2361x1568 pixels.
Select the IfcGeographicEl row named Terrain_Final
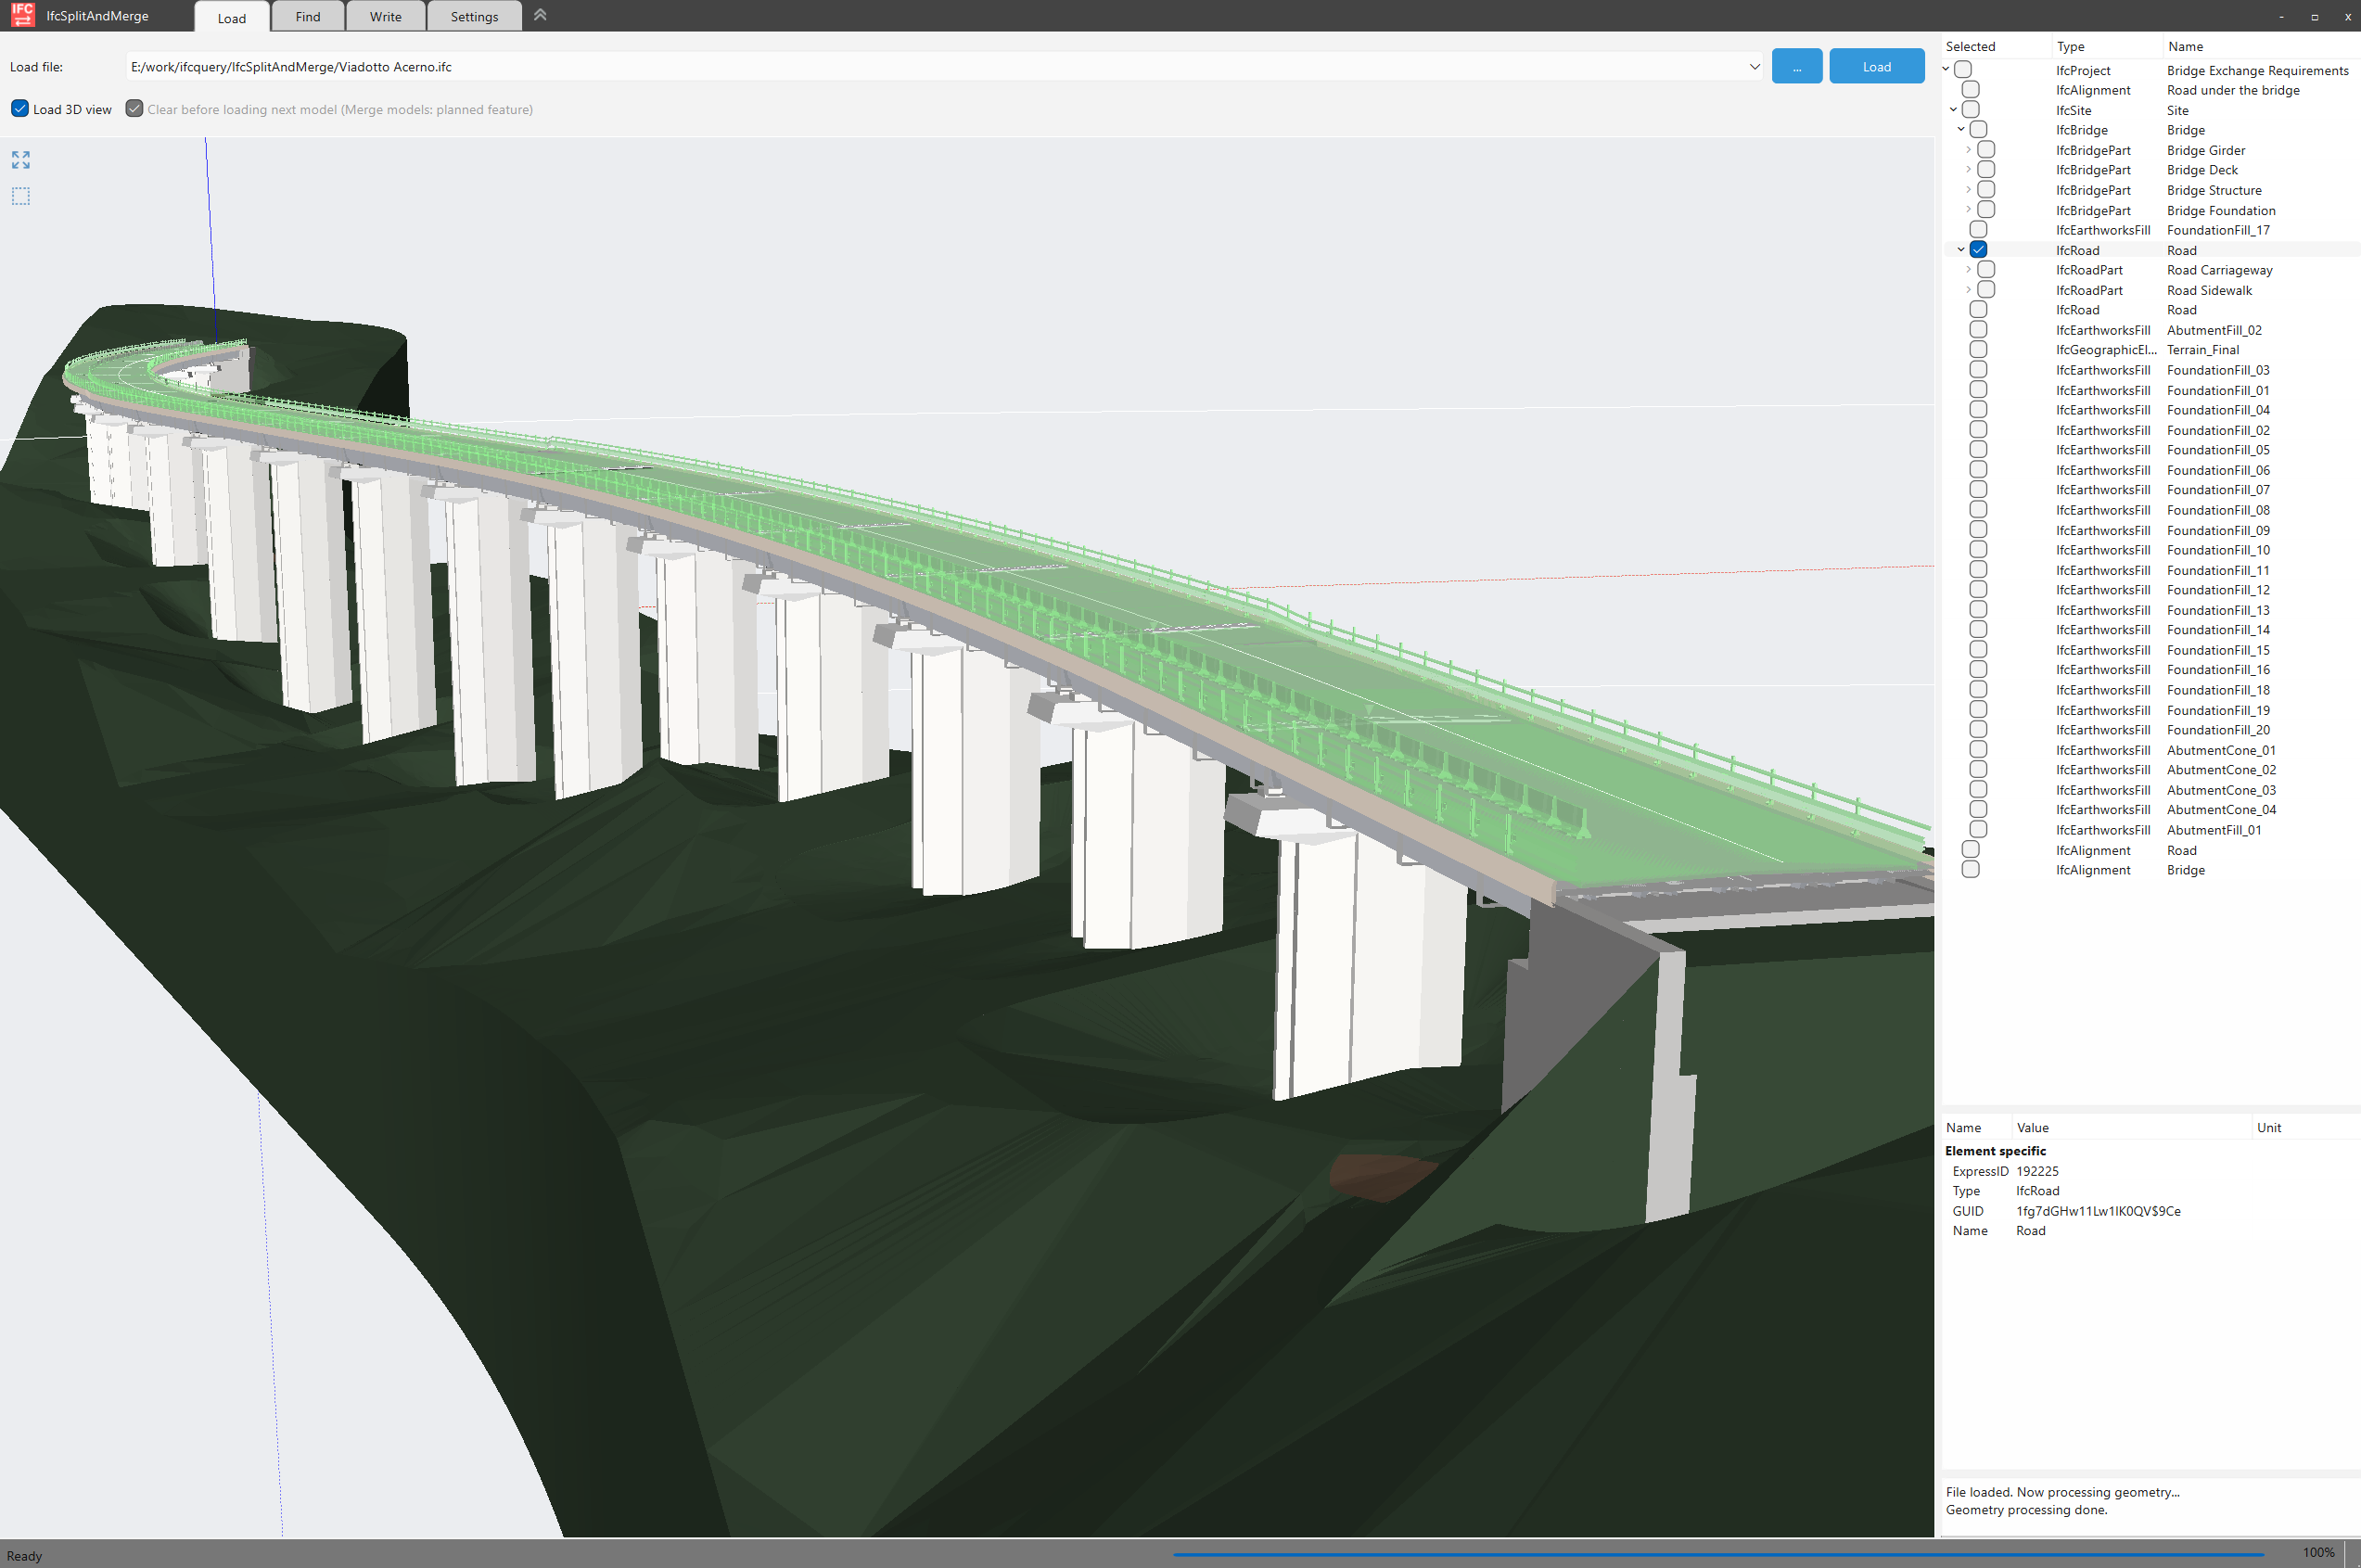tap(1978, 349)
